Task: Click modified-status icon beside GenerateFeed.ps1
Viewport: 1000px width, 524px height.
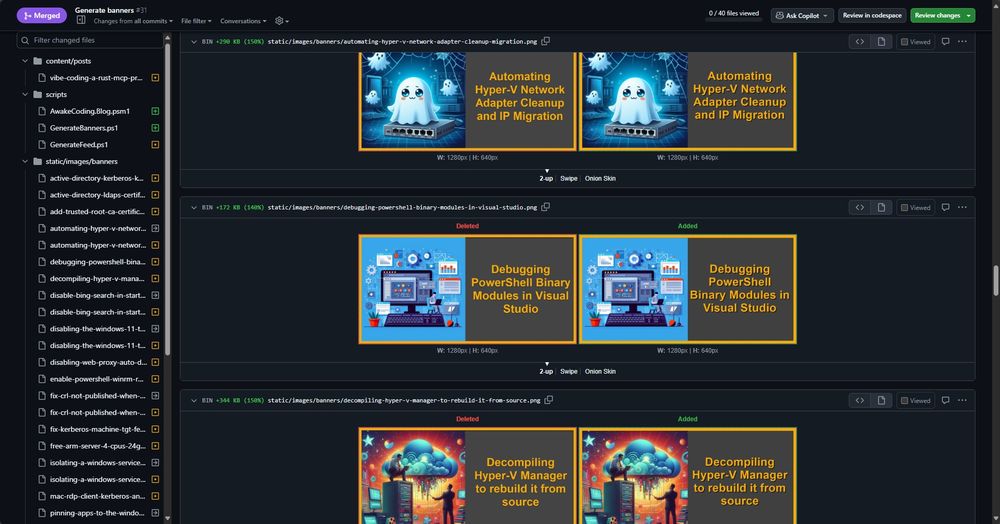Action: point(155,145)
